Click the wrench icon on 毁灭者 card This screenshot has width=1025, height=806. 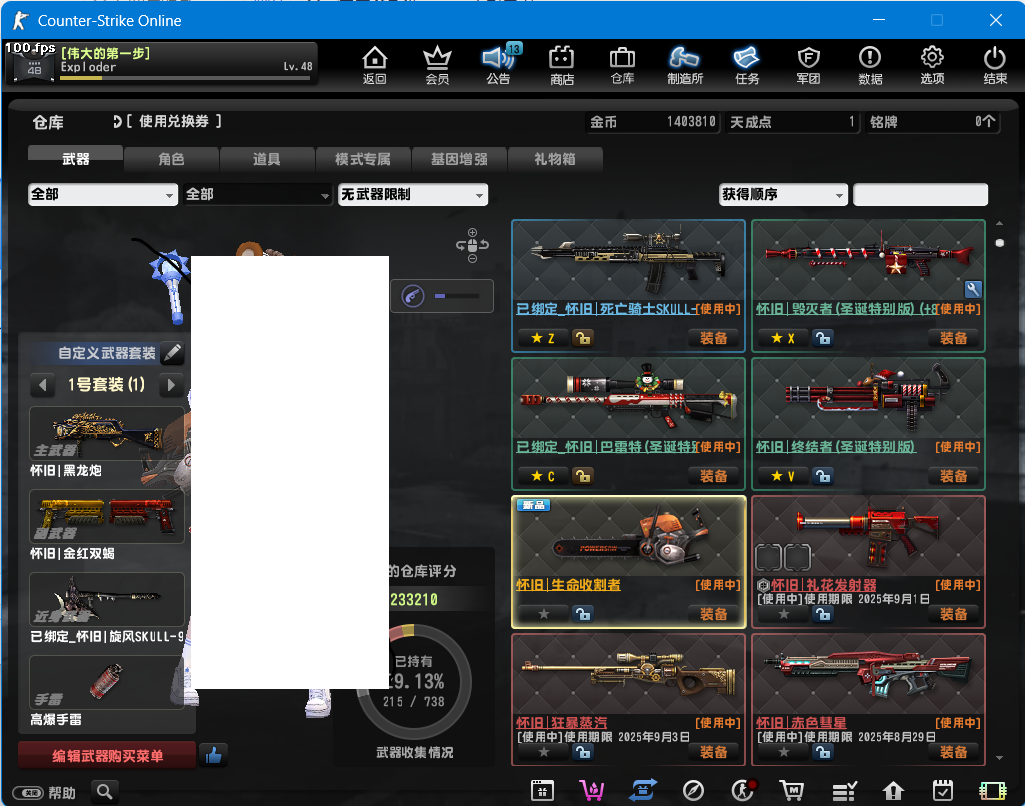click(973, 289)
